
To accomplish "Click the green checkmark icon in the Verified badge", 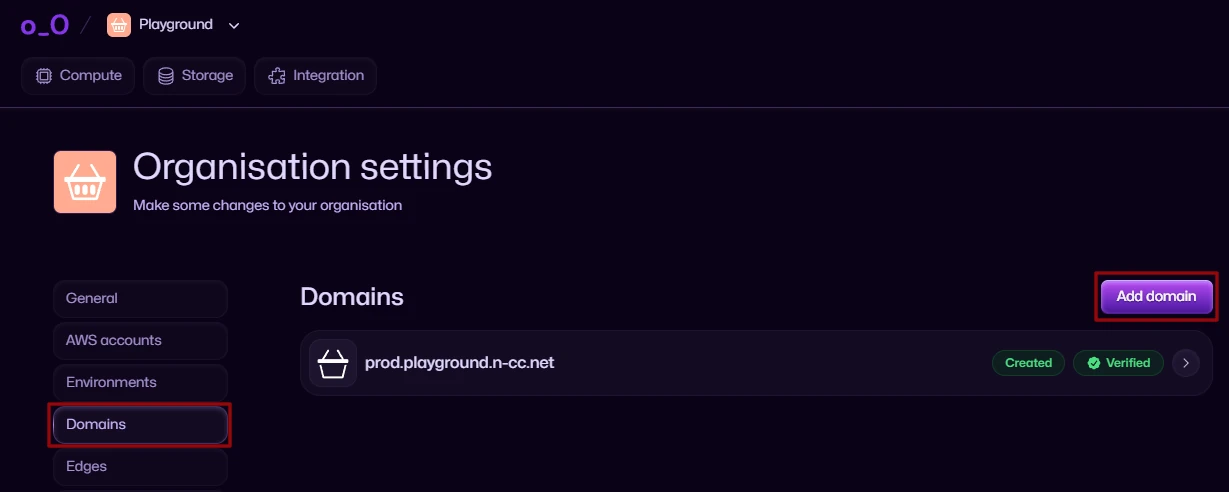I will coord(1093,363).
